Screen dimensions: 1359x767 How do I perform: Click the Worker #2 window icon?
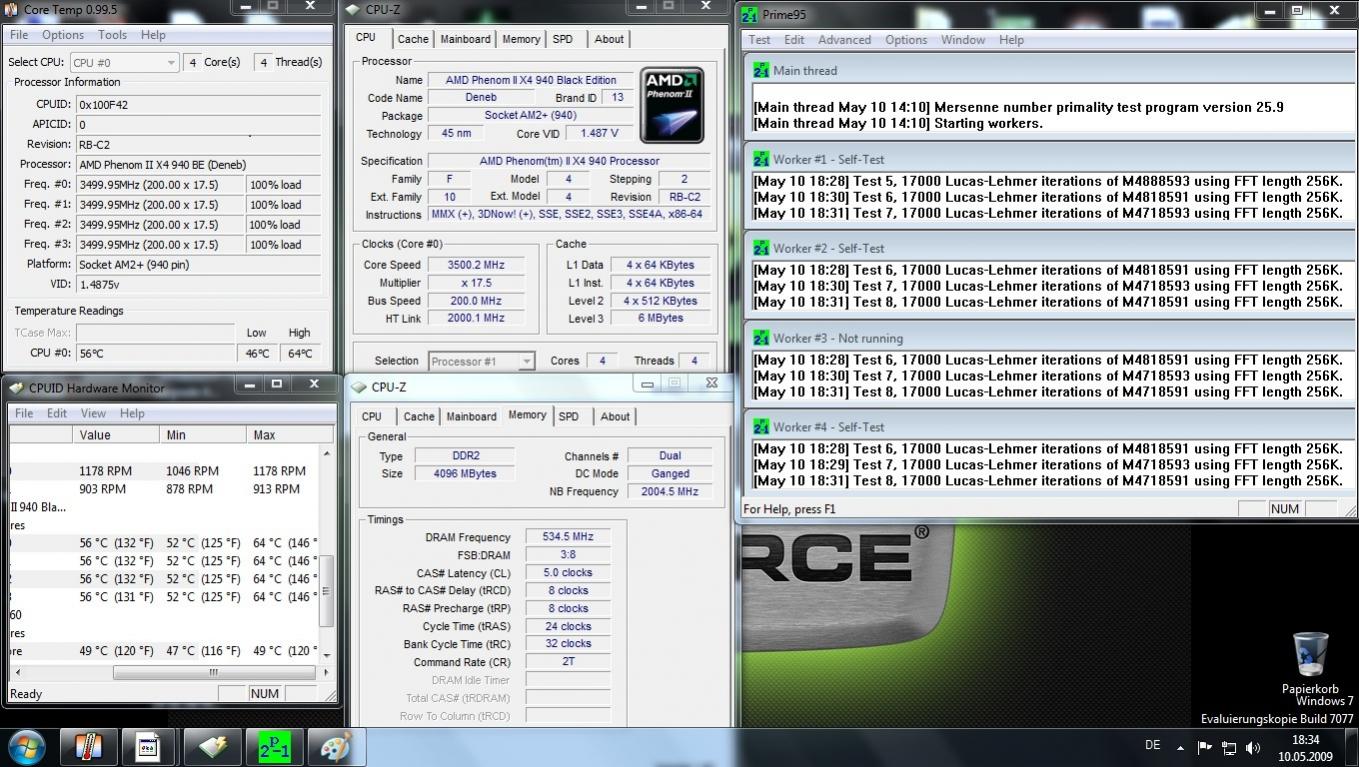(761, 248)
